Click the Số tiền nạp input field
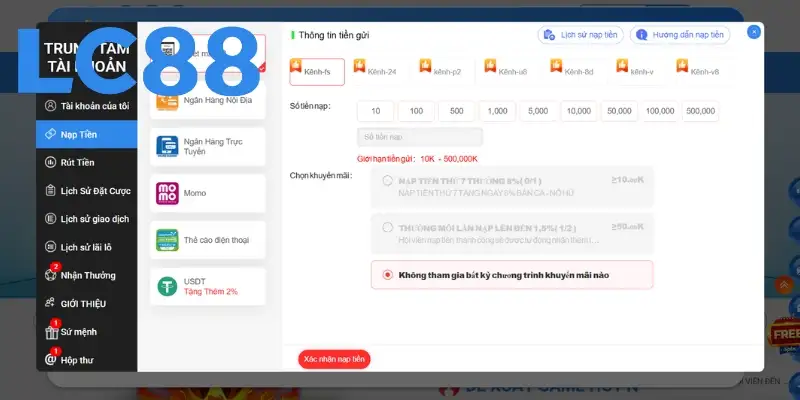This screenshot has height=400, width=800. [419, 137]
